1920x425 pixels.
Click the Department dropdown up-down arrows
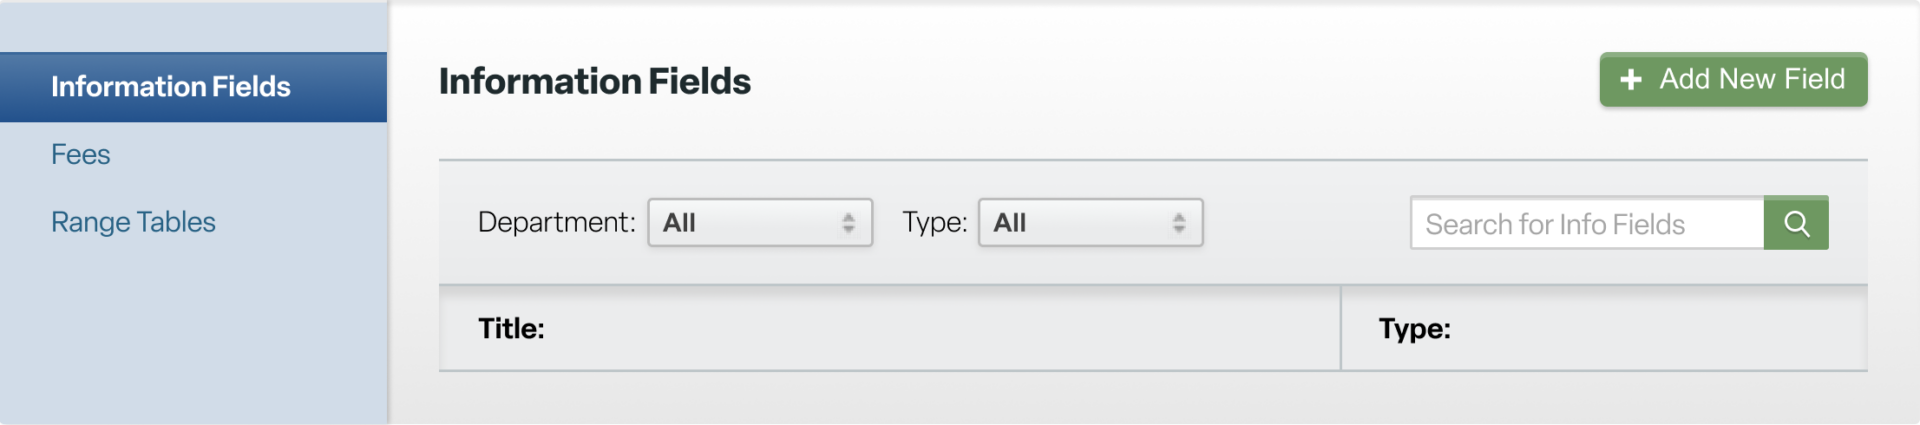(x=848, y=223)
